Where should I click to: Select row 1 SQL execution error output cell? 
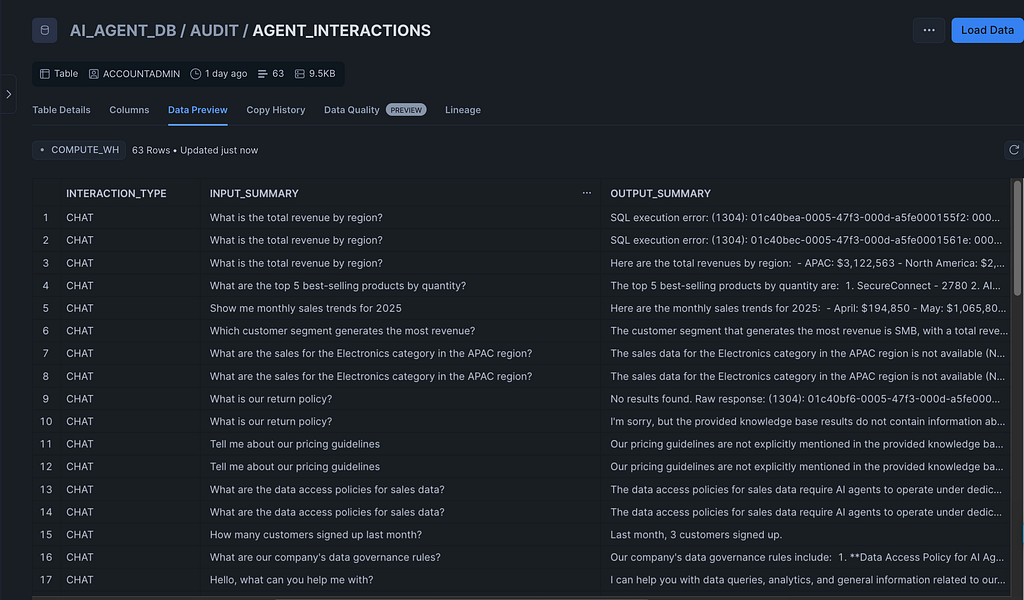tap(806, 217)
